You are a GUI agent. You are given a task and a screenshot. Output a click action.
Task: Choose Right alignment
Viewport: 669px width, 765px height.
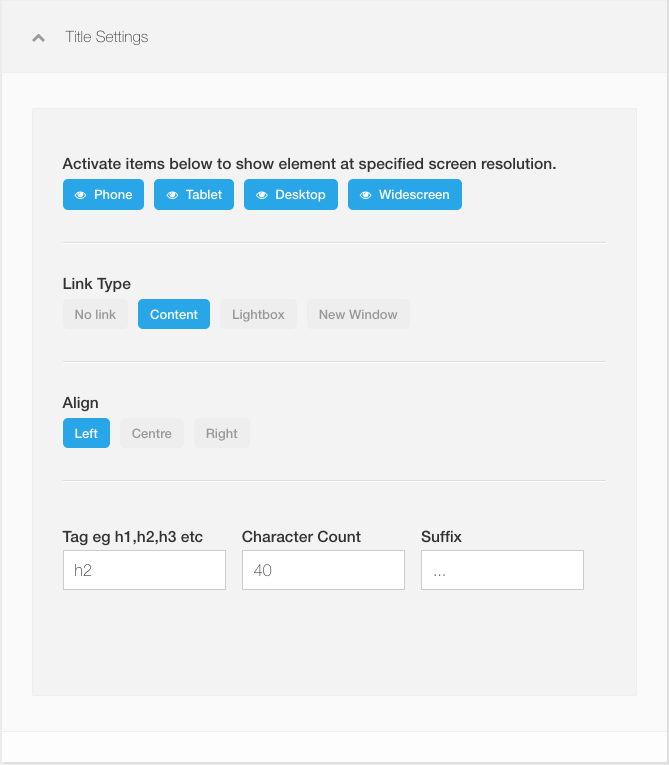click(x=222, y=433)
